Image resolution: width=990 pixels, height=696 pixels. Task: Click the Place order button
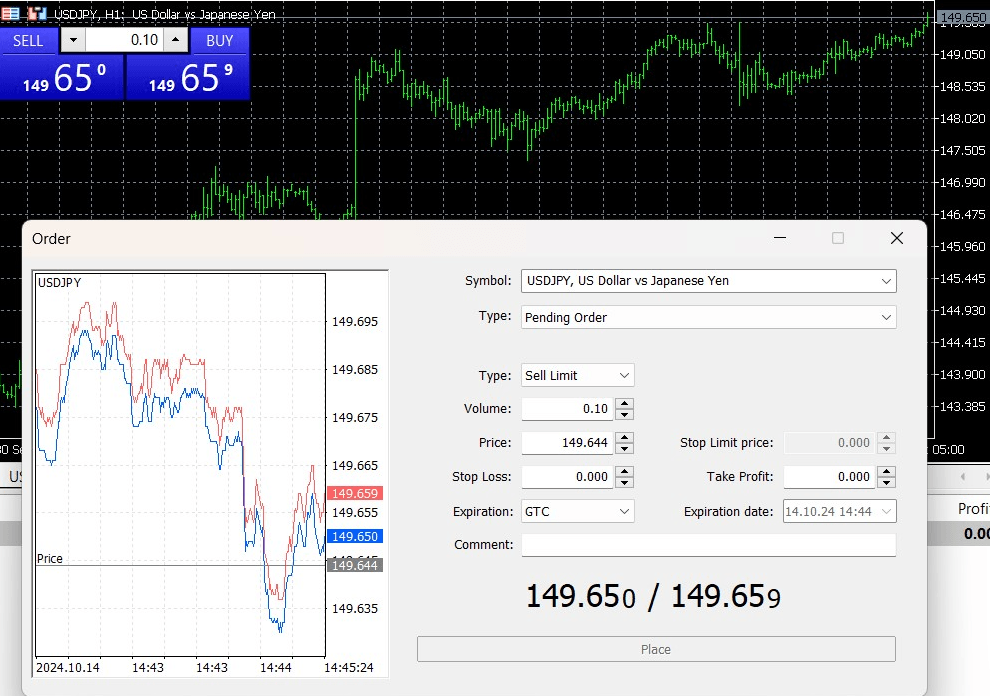click(x=656, y=649)
